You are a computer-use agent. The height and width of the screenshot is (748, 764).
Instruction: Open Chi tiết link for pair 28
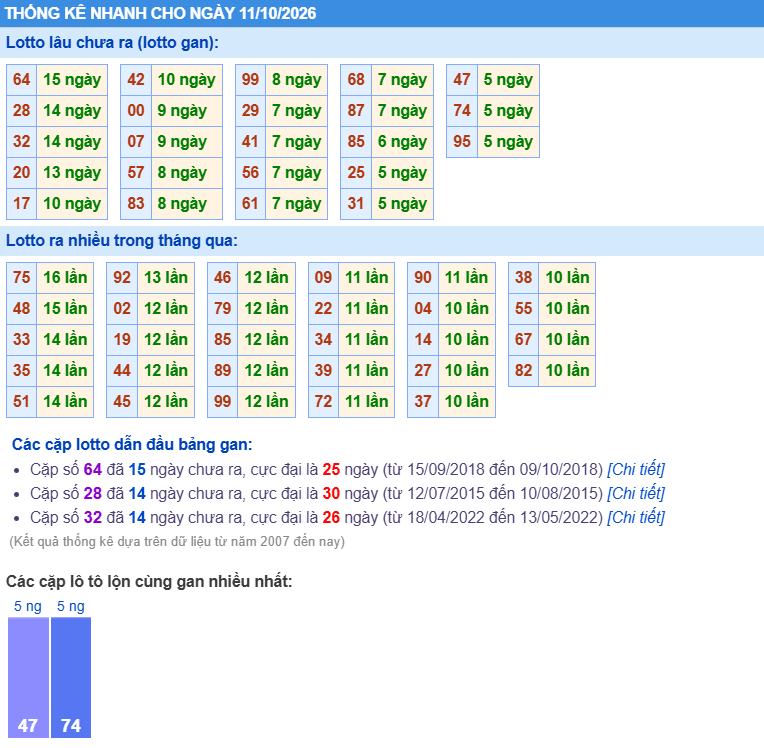pos(635,493)
